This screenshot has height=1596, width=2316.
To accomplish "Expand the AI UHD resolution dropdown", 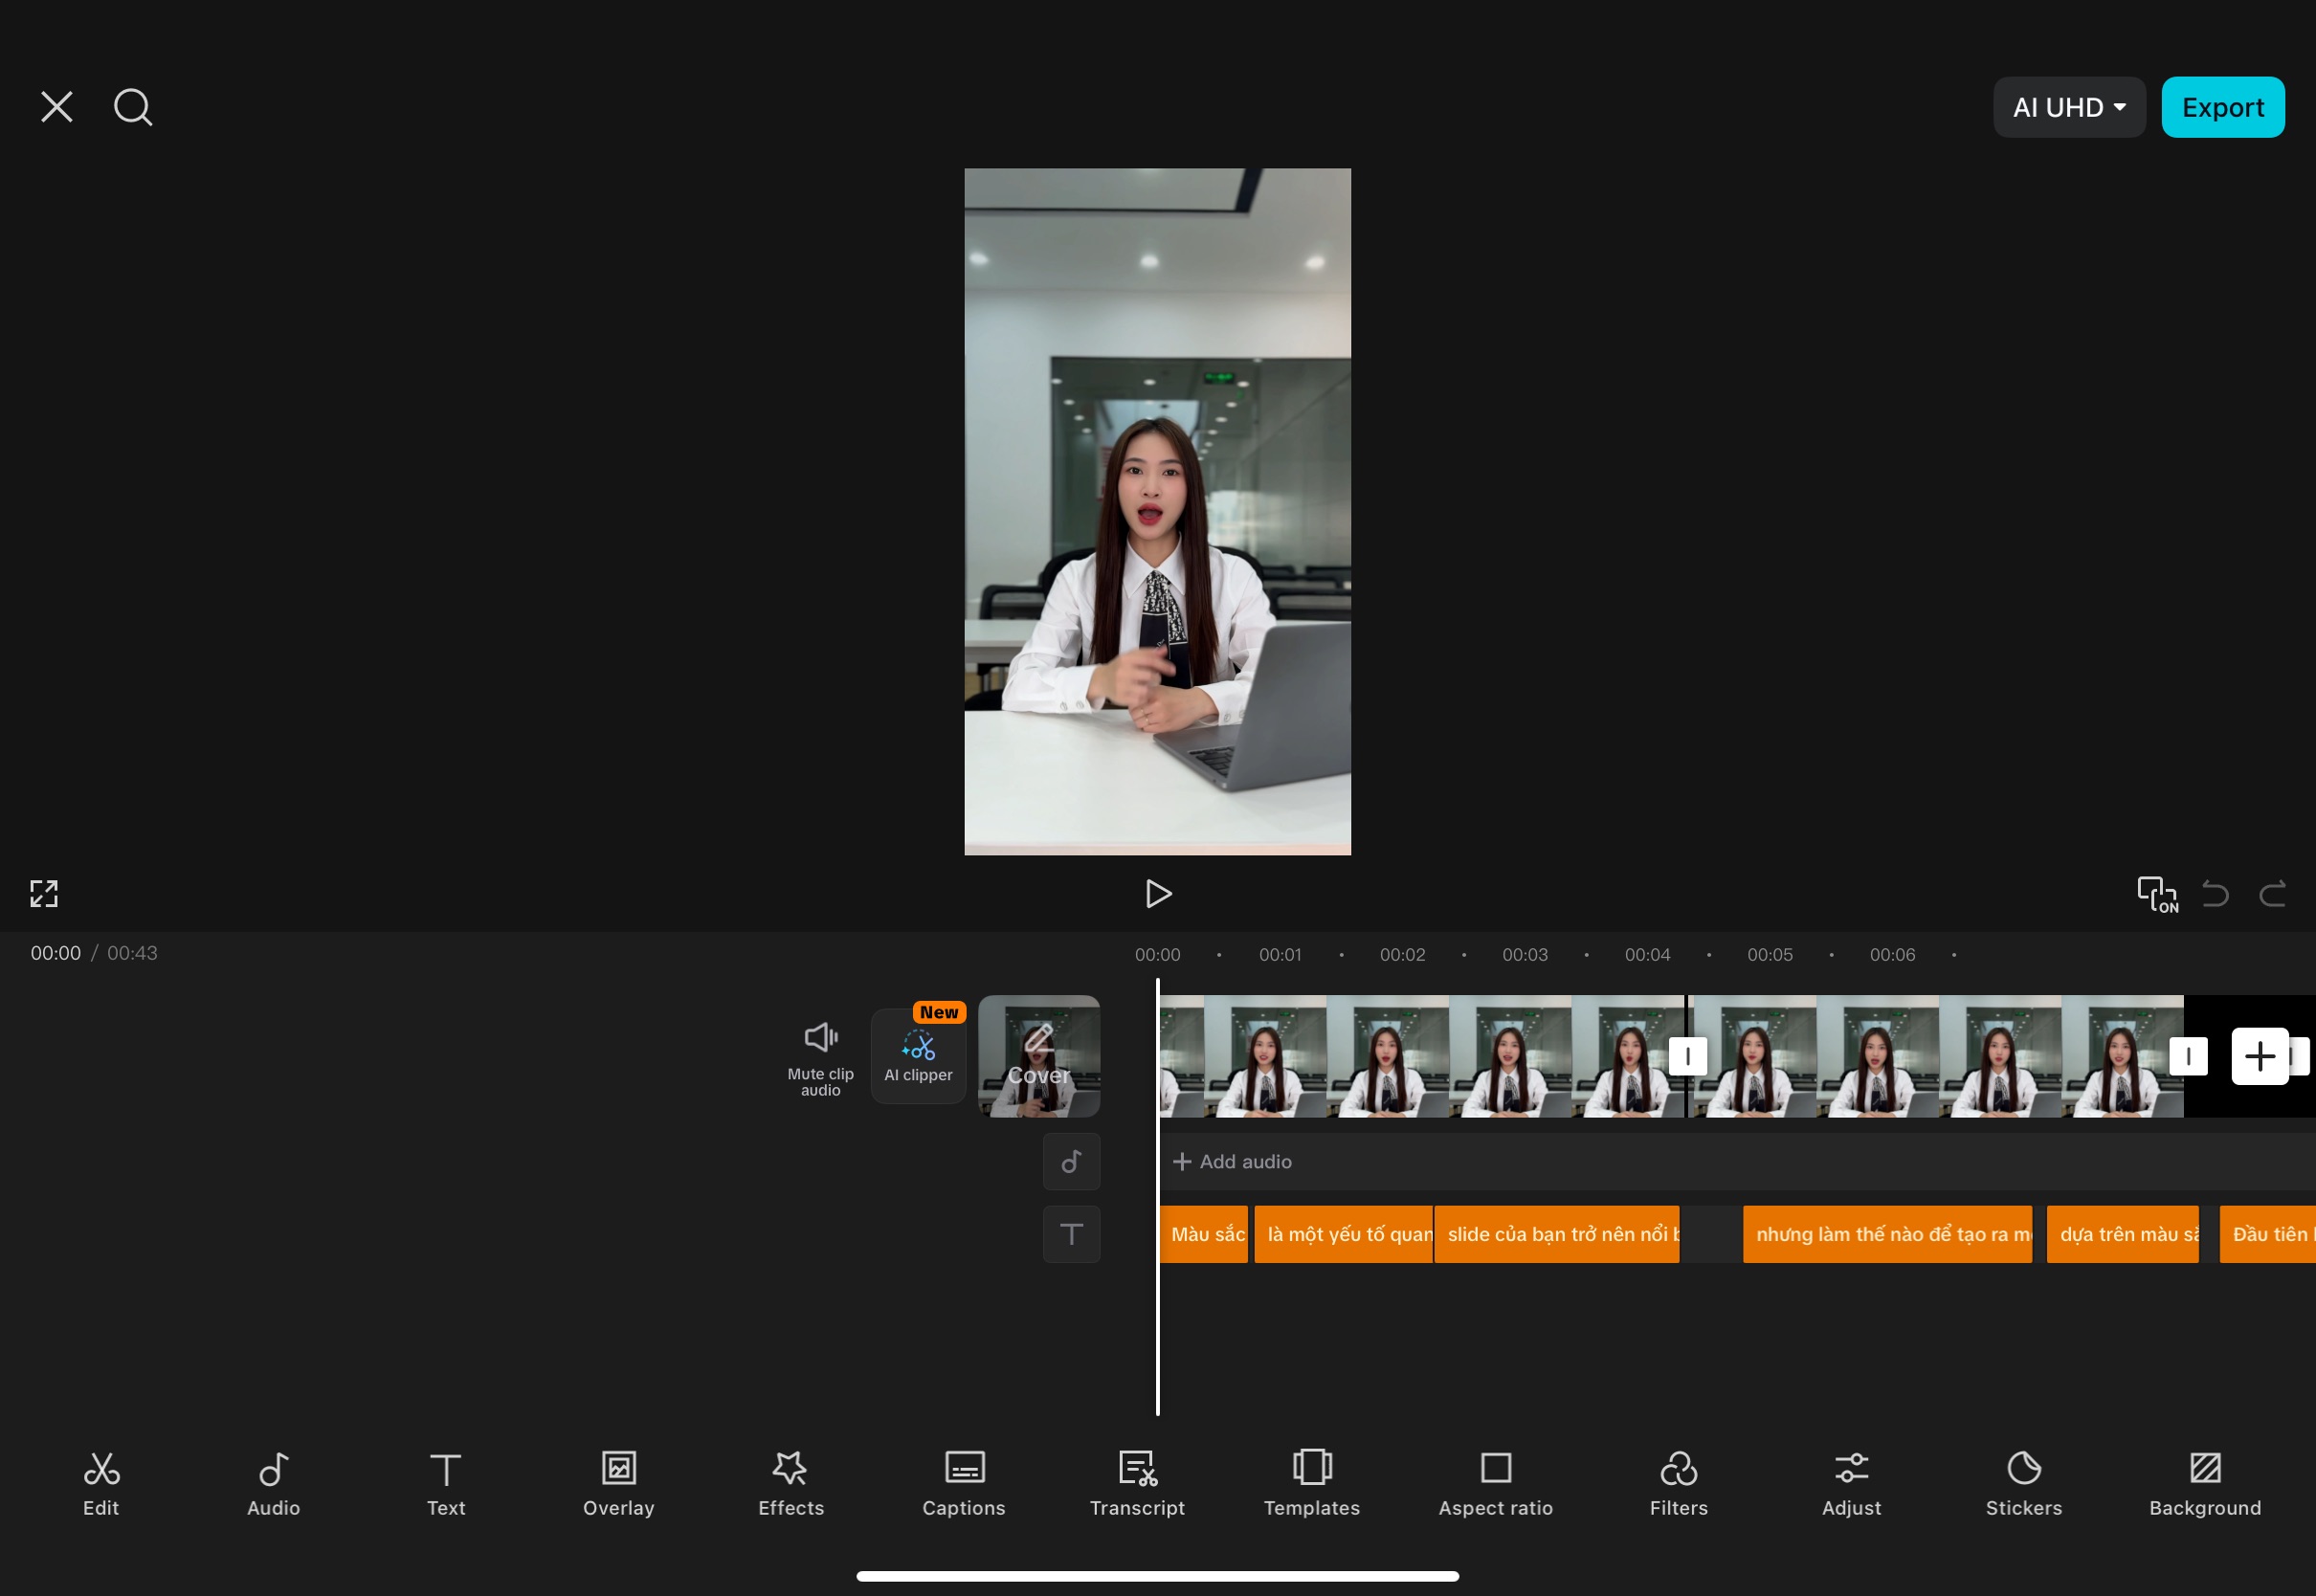I will coord(2068,107).
